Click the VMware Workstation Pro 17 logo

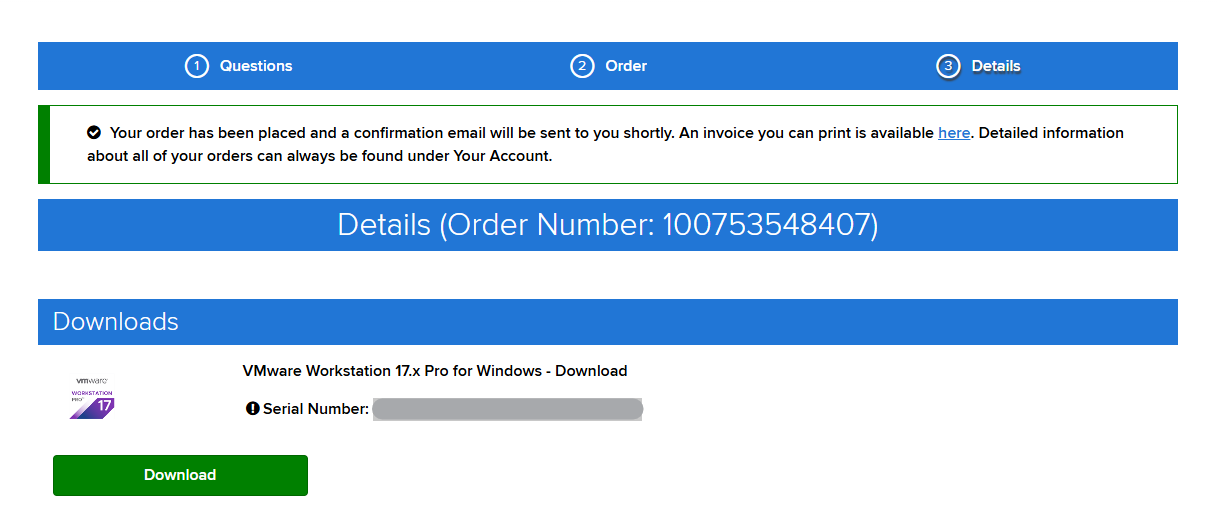(x=93, y=398)
